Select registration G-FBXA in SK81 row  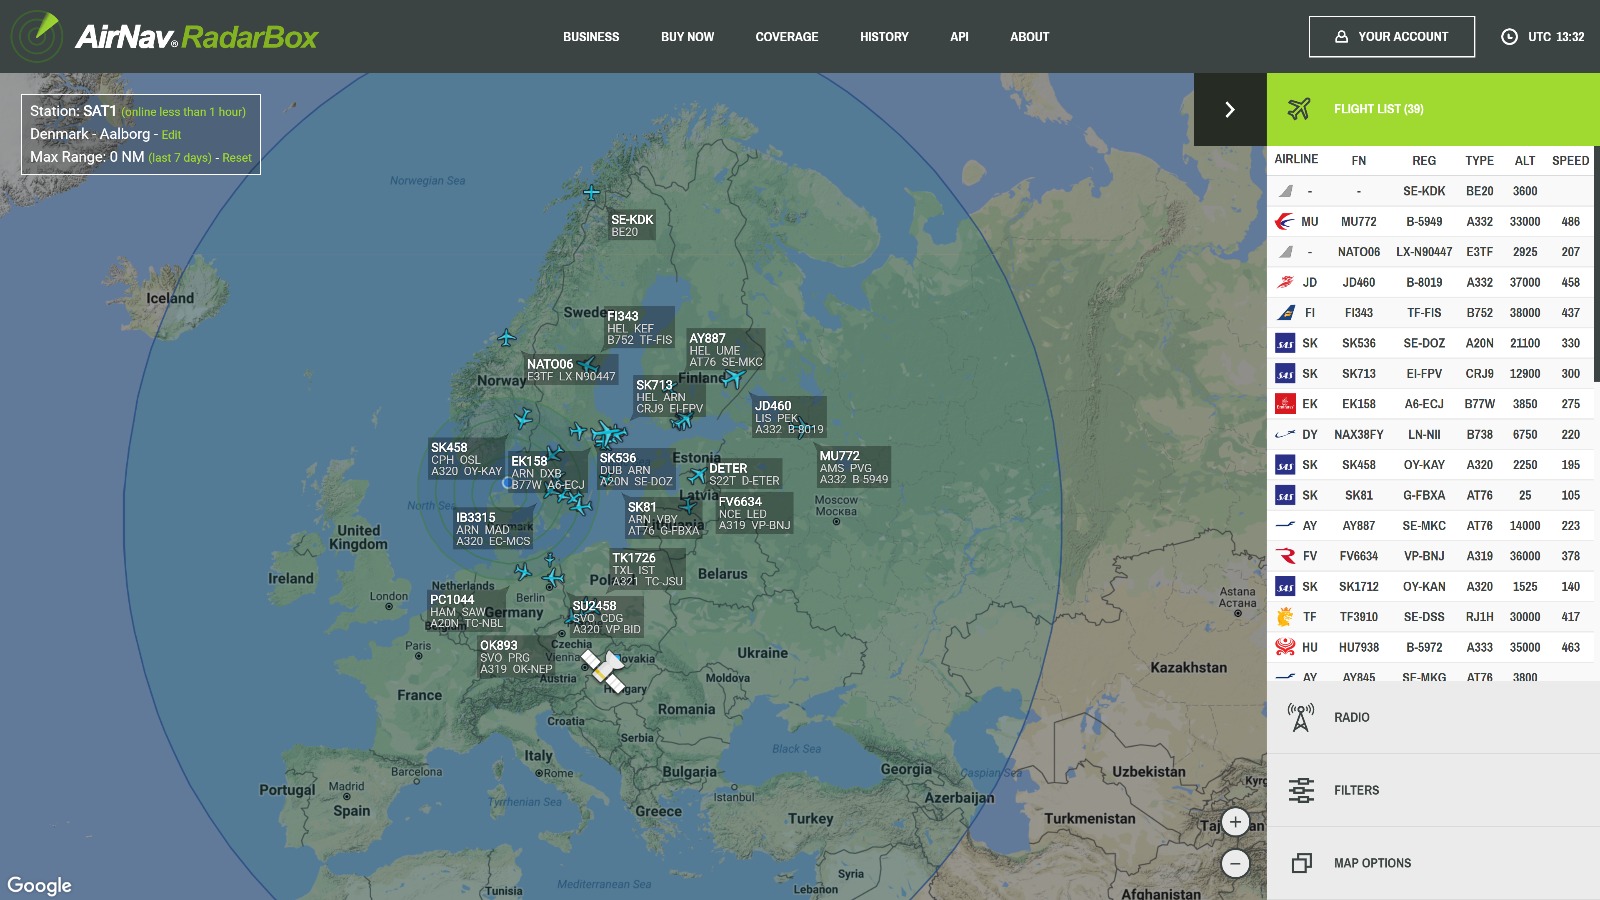pos(1424,495)
